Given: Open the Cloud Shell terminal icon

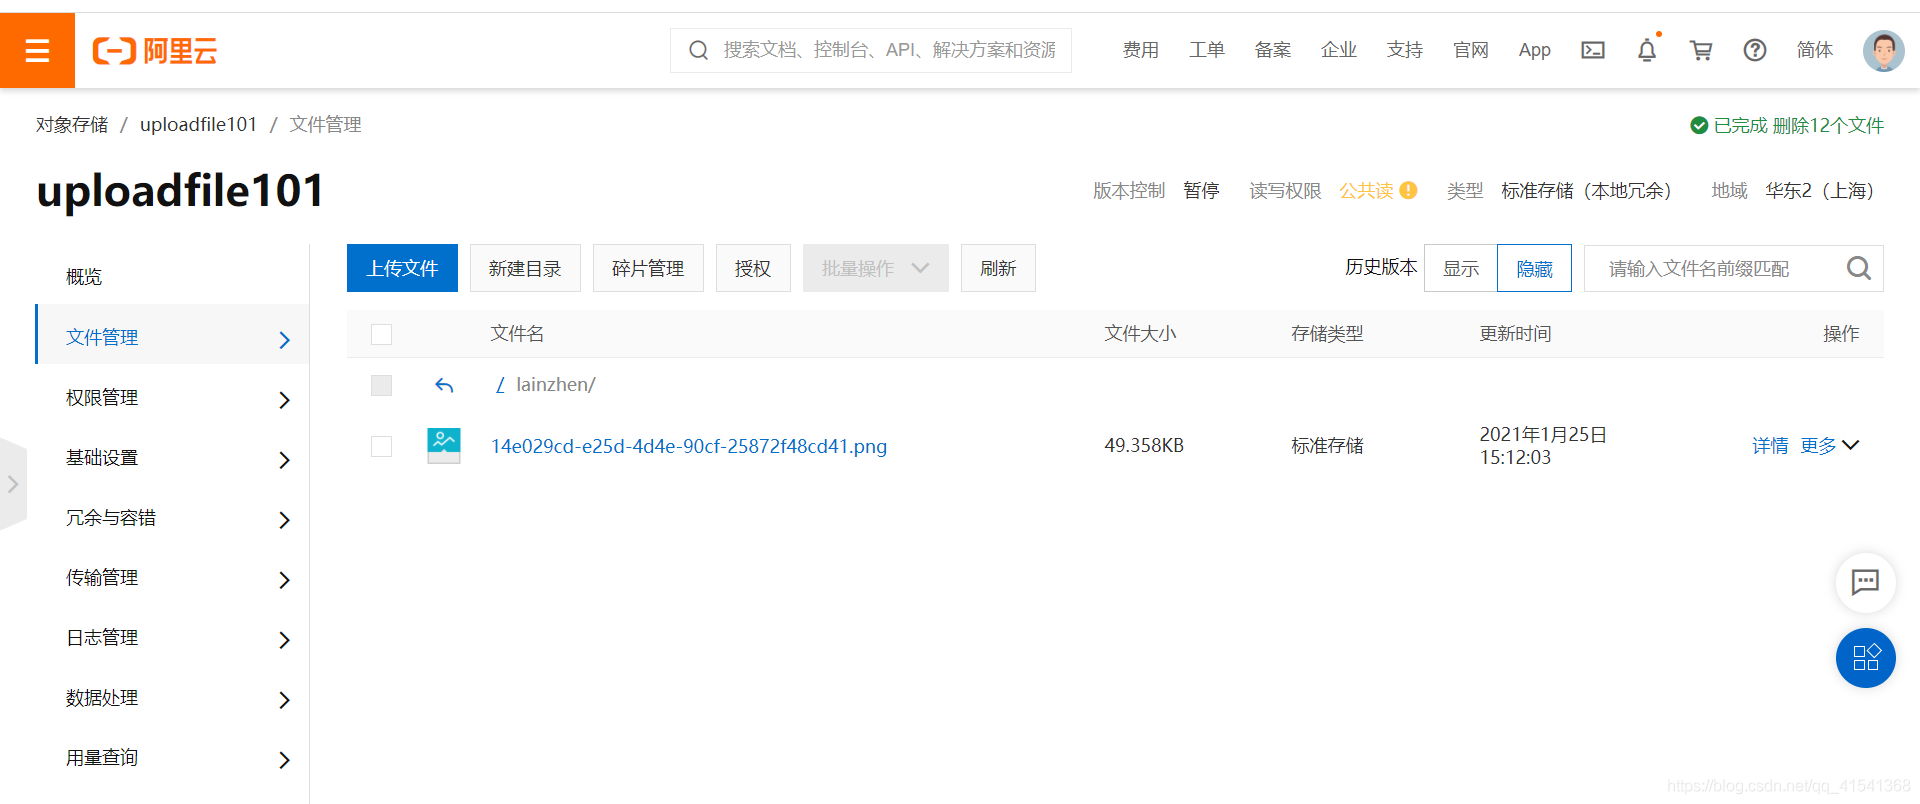Looking at the screenshot, I should tap(1592, 50).
